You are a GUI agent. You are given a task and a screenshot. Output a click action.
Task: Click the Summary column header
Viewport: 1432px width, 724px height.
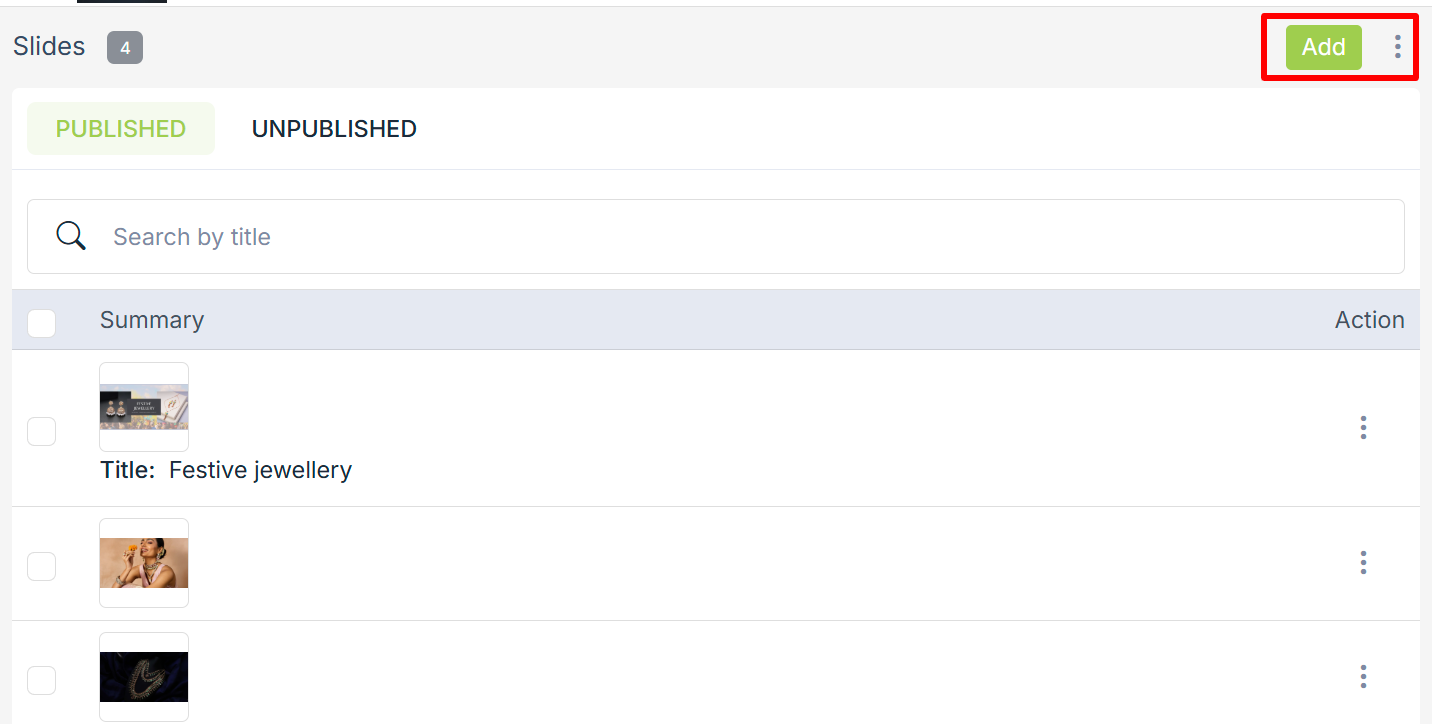[x=152, y=320]
